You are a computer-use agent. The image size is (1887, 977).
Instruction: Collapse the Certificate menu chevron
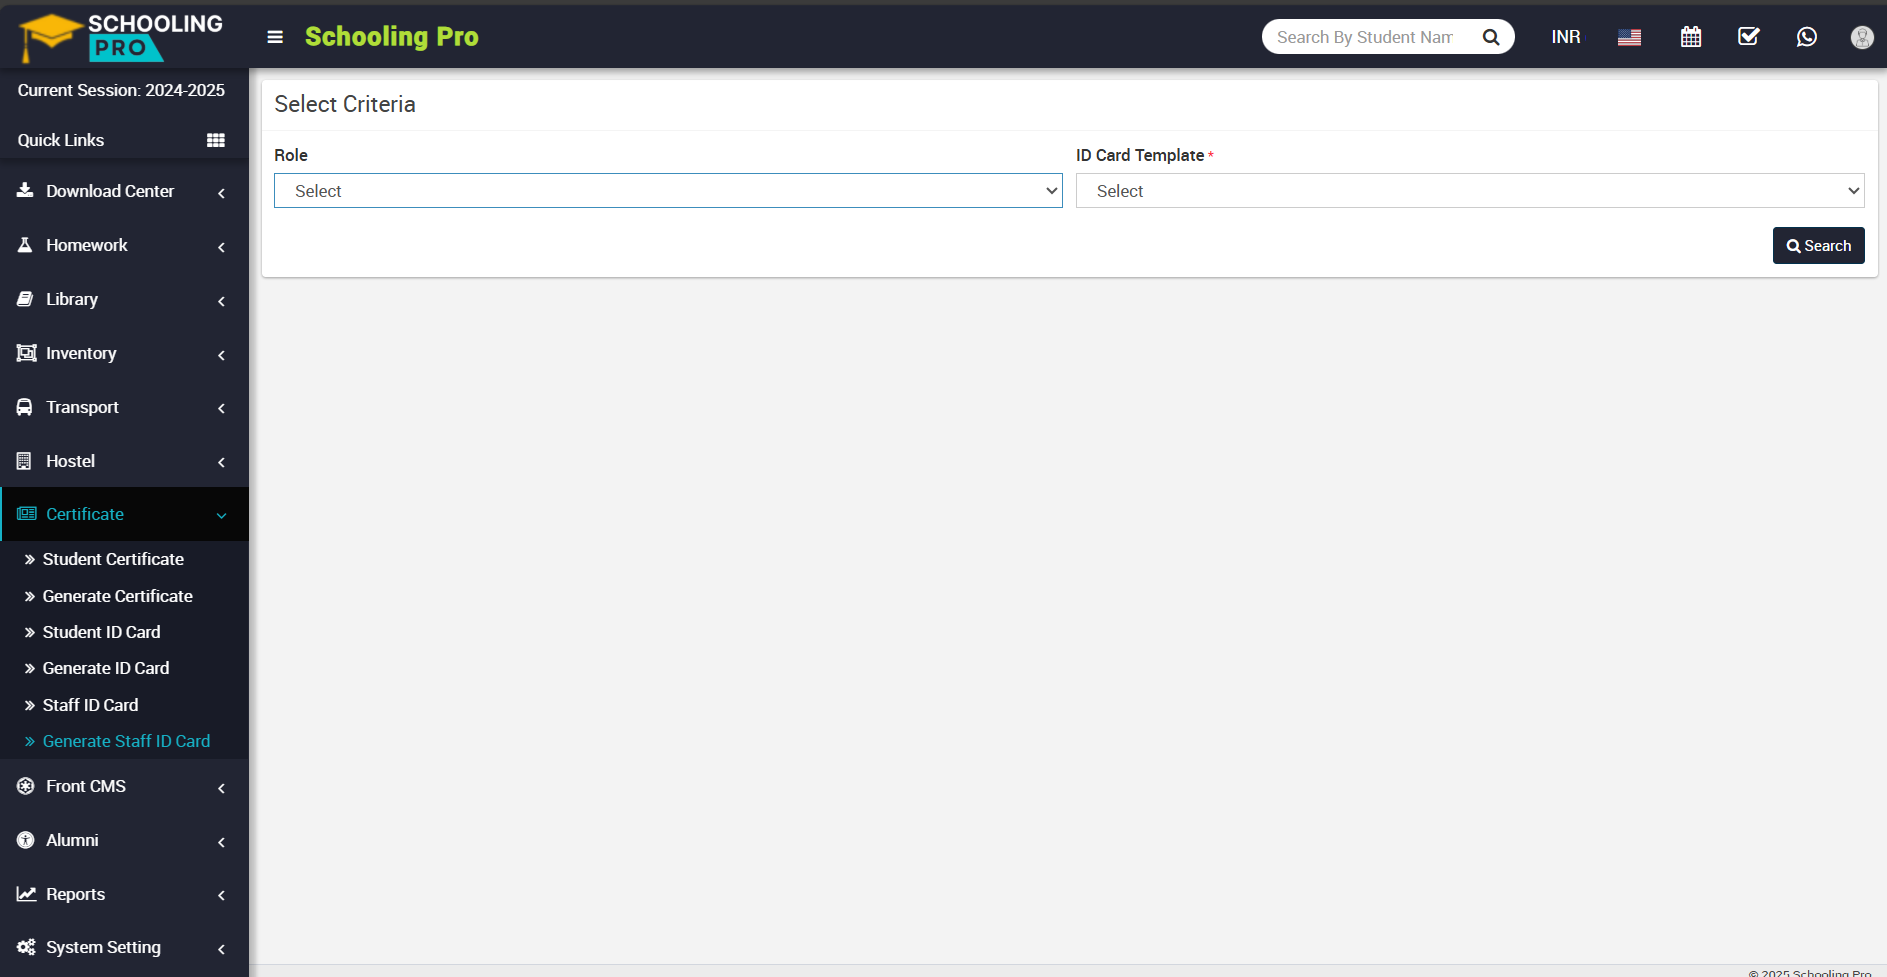click(x=221, y=515)
